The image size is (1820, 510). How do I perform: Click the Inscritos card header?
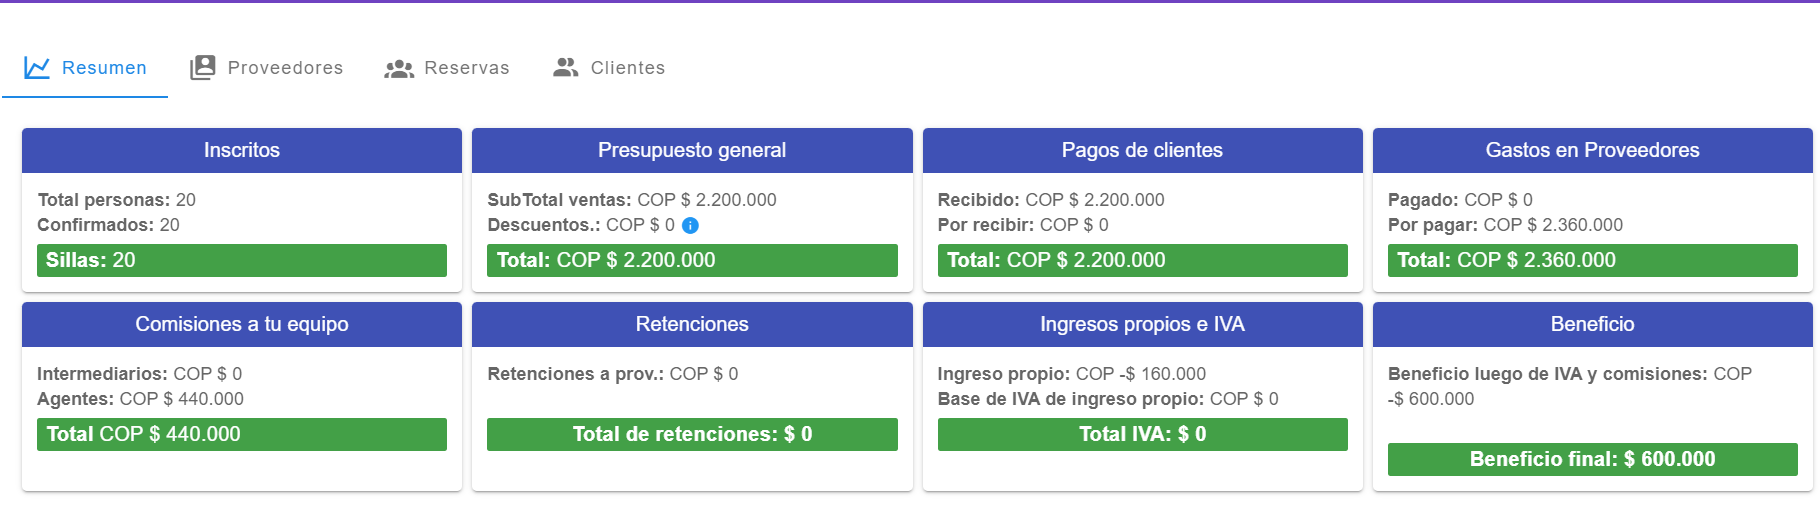tap(242, 150)
